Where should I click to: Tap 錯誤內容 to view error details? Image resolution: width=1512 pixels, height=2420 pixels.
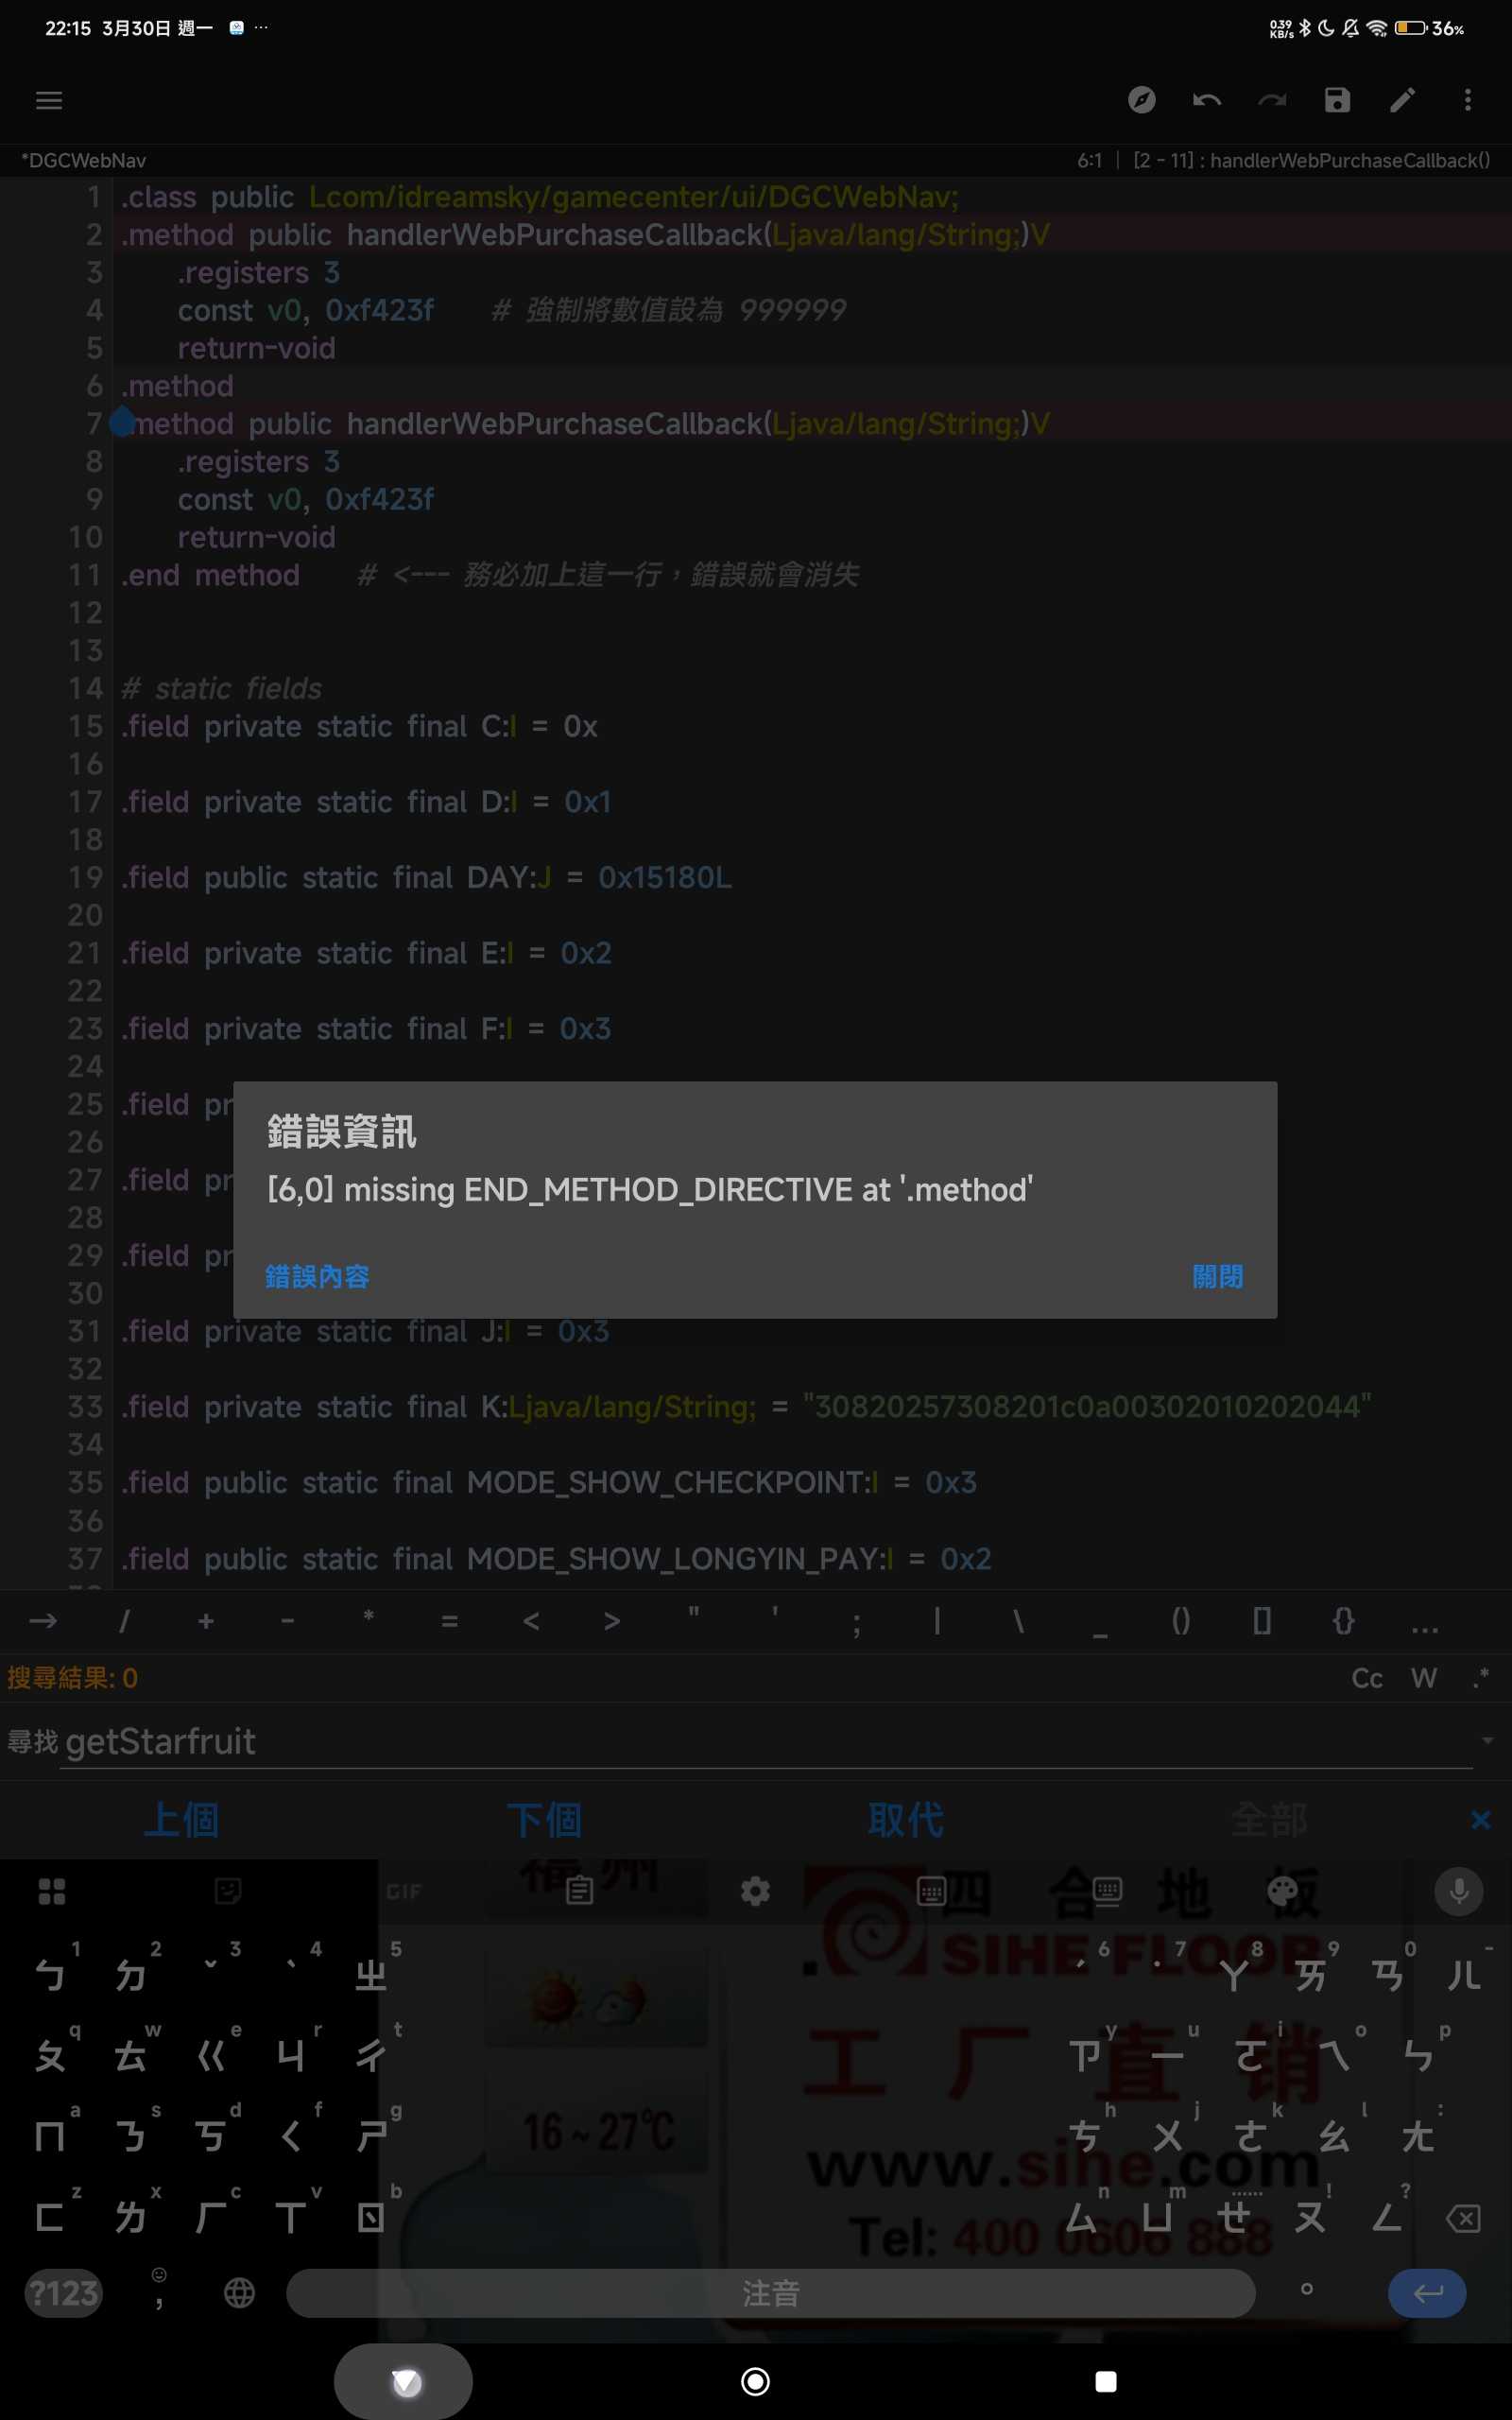317,1277
